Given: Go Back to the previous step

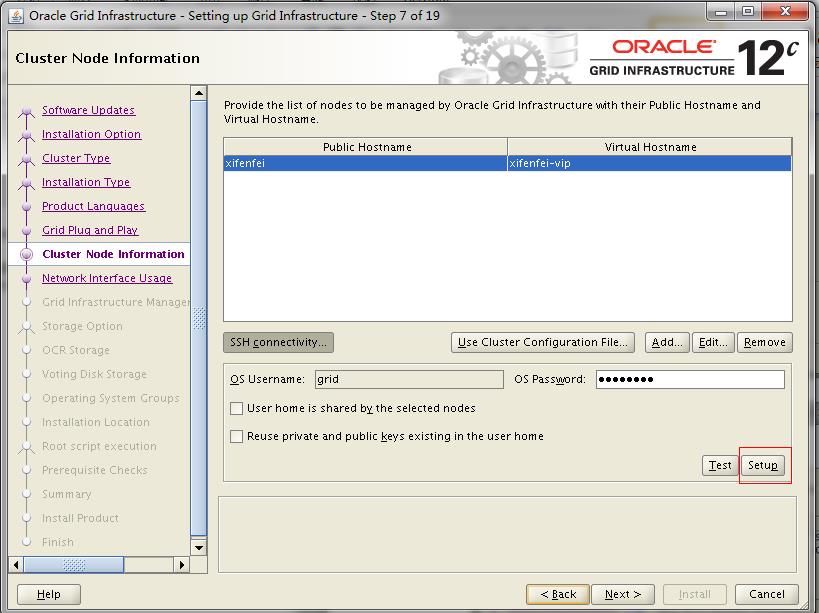Looking at the screenshot, I should tap(558, 594).
